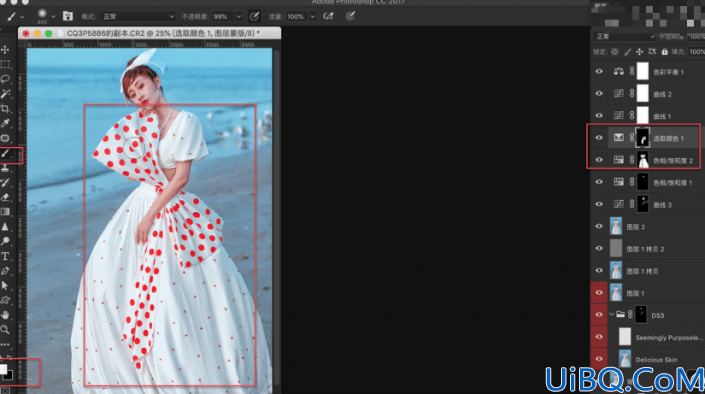Select the 图层 2 layer thumbnail

tap(616, 226)
